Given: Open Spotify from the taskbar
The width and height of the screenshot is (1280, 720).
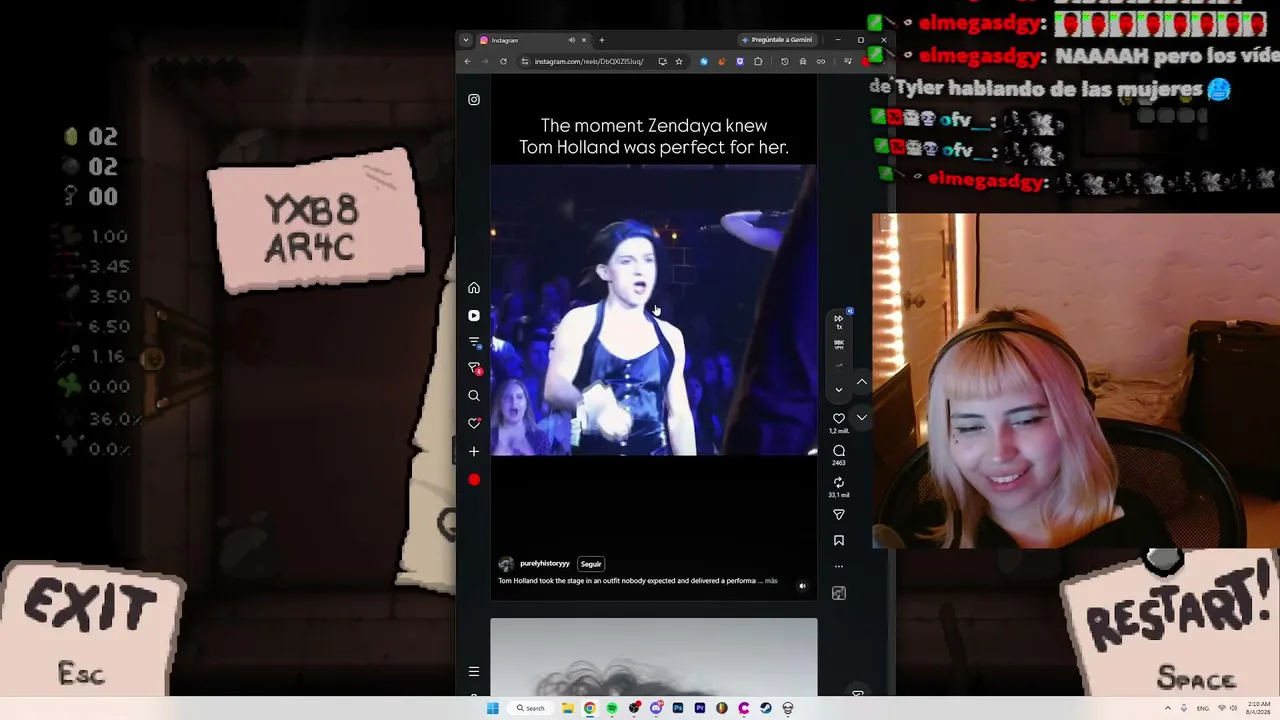Looking at the screenshot, I should (x=612, y=708).
